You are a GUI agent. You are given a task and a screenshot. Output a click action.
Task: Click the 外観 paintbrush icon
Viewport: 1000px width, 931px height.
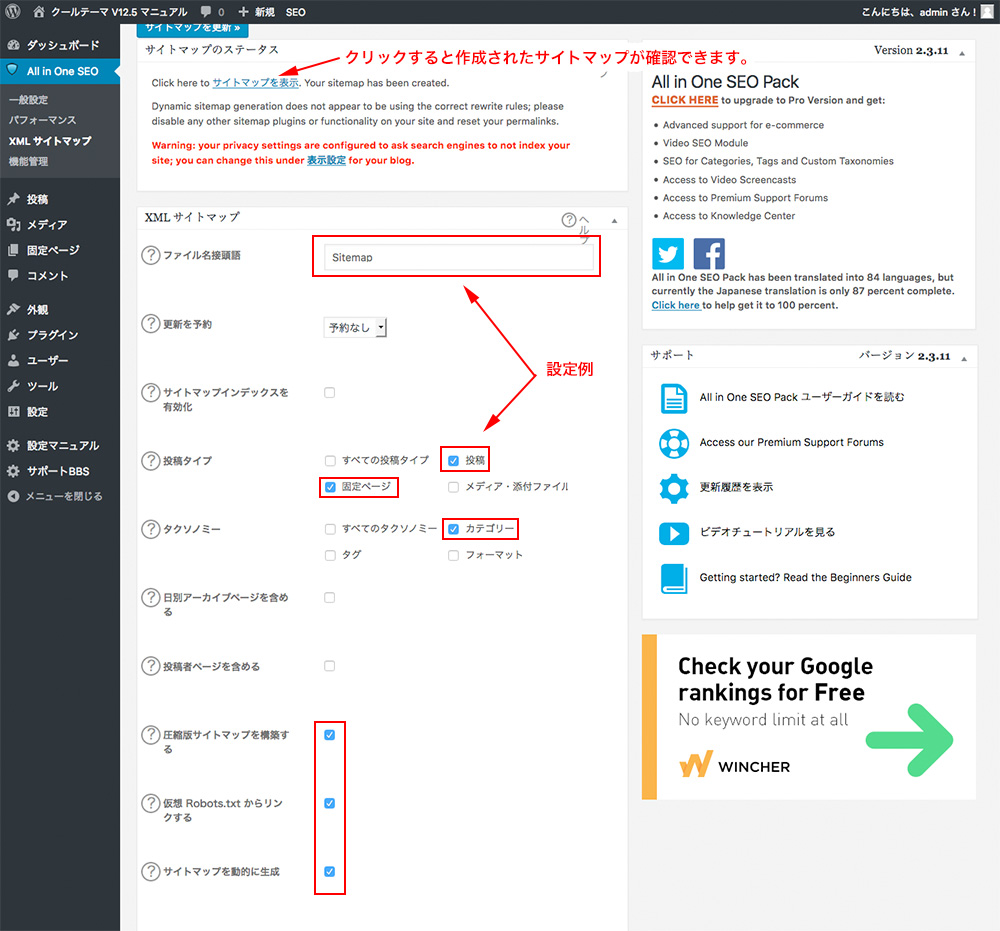(13, 309)
